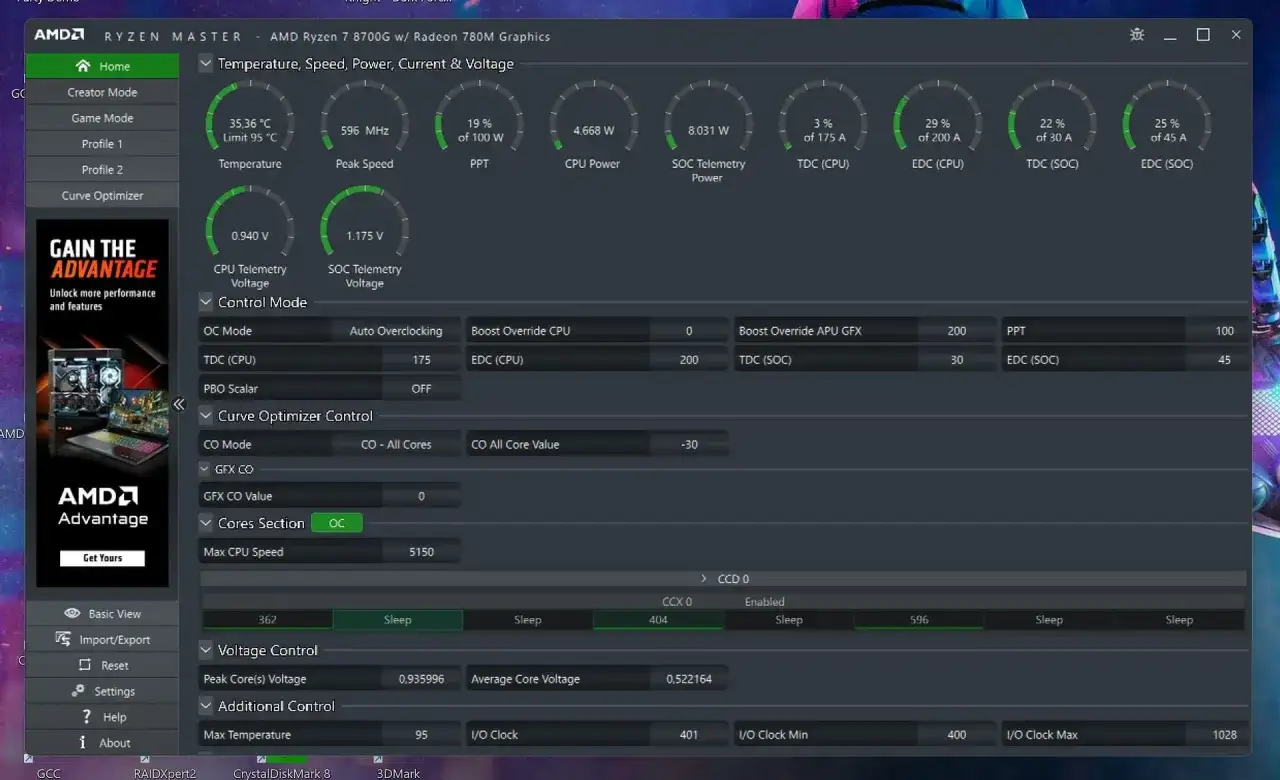The image size is (1280, 780).
Task: Click the Import/Export arrows icon
Action: pos(63,640)
